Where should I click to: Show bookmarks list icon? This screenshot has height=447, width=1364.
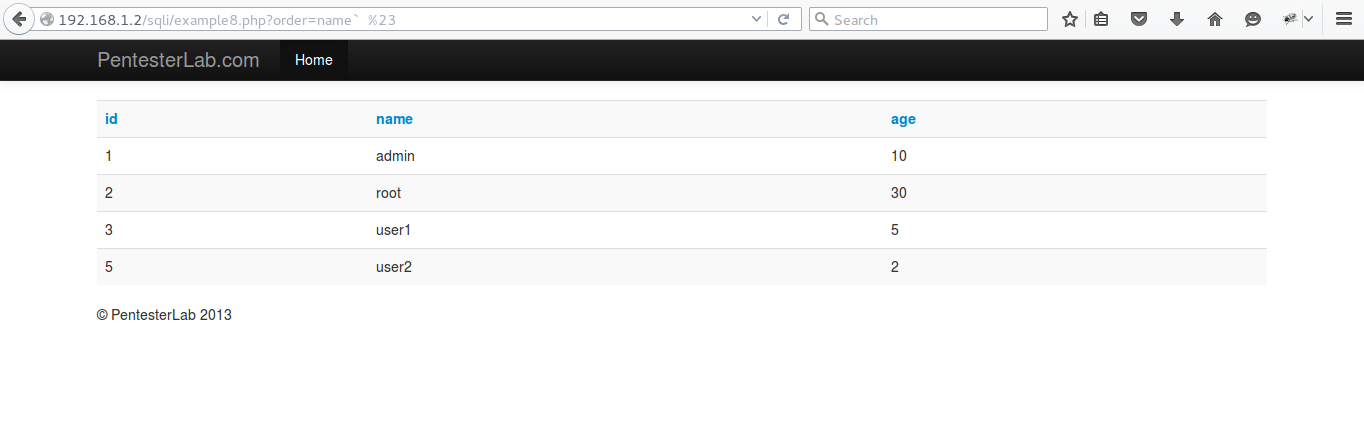(x=1101, y=19)
